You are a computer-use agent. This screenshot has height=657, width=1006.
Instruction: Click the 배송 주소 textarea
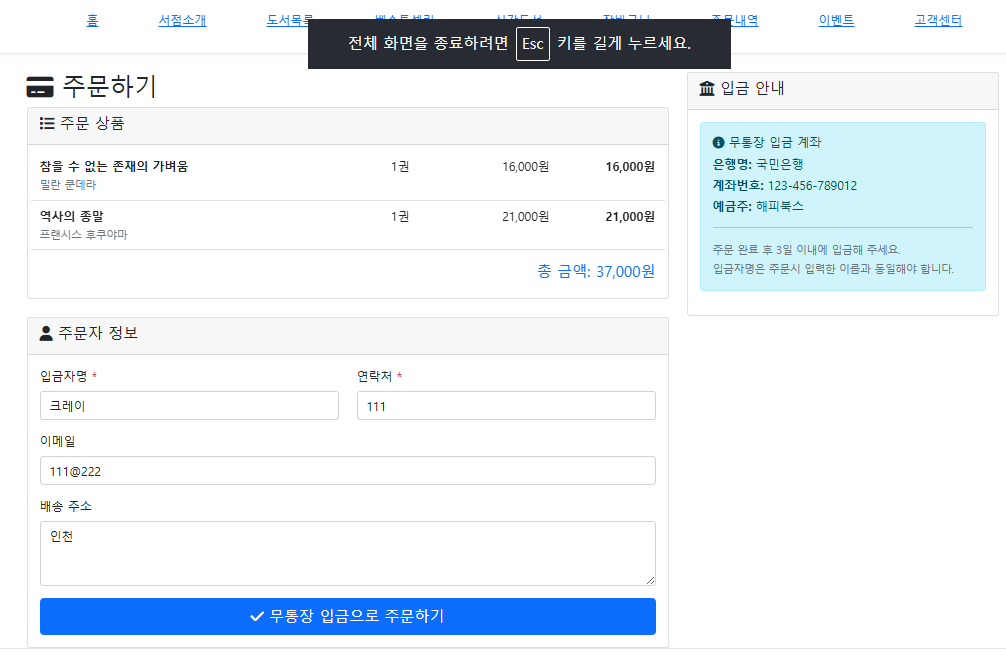click(348, 553)
